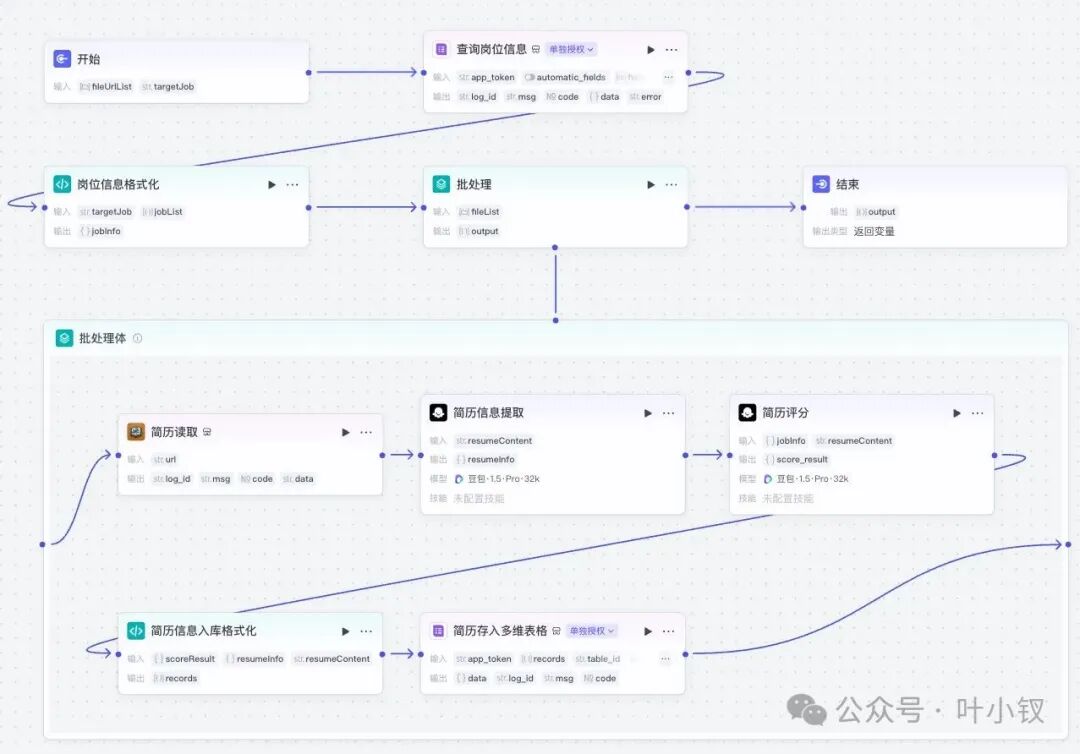Click model 豆包·1.5·Pro·32k in 简历信息提取
Image resolution: width=1080 pixels, height=754 pixels.
point(497,479)
